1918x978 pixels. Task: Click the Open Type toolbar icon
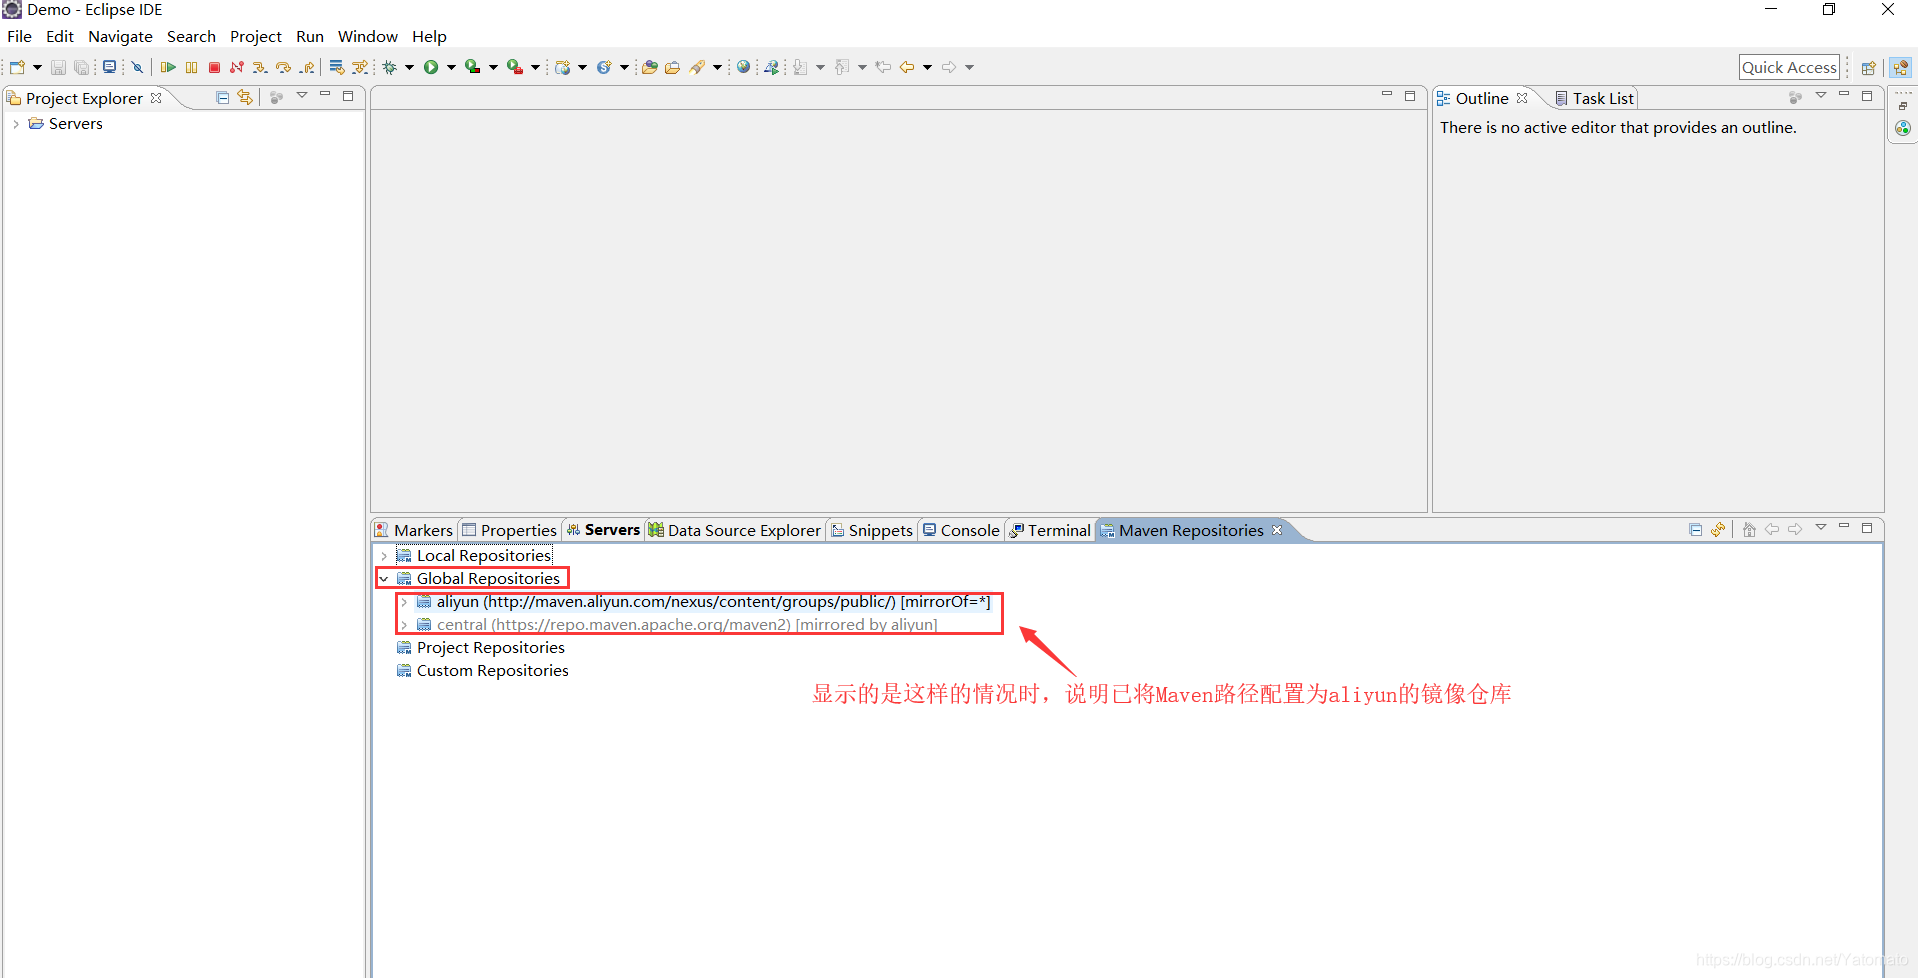[x=649, y=67]
